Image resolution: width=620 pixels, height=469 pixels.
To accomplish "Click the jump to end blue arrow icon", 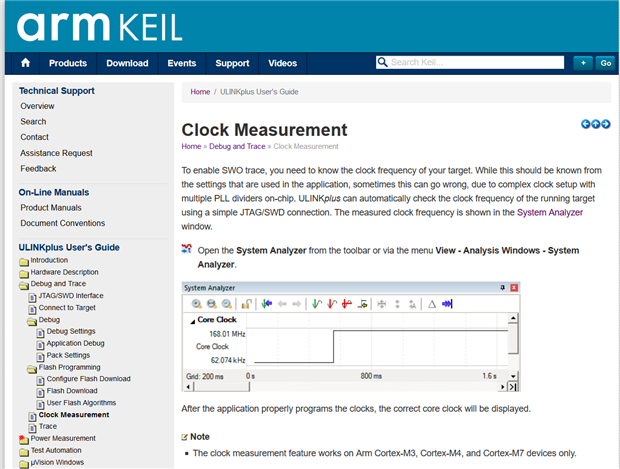I will pos(447,304).
